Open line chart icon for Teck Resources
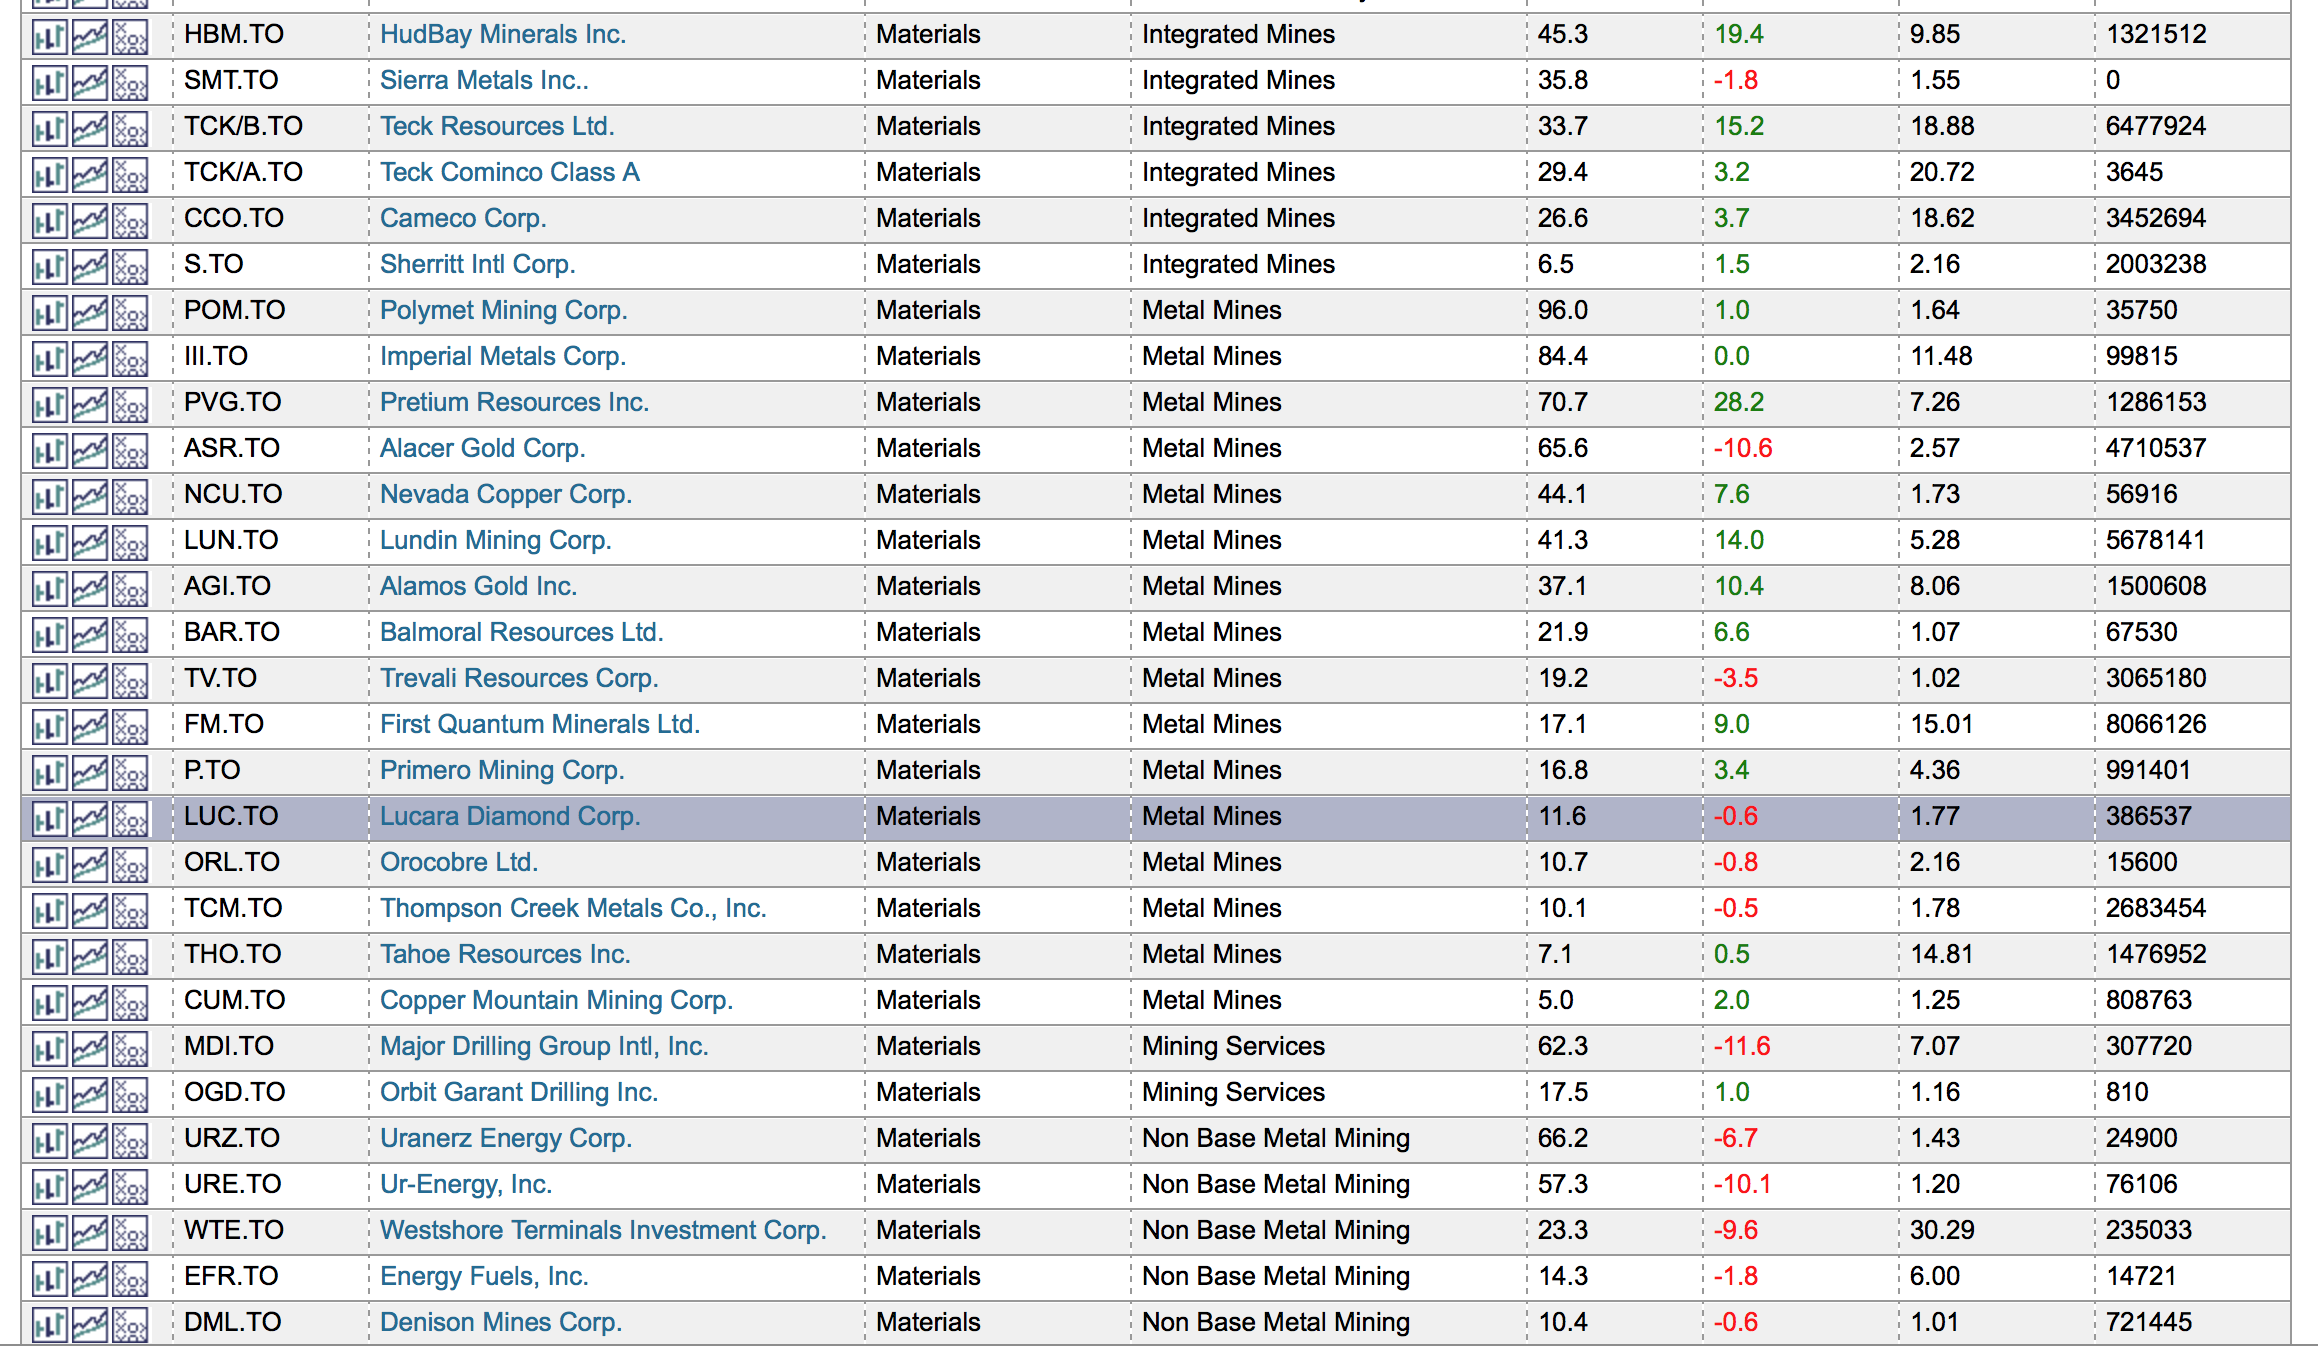 click(89, 129)
